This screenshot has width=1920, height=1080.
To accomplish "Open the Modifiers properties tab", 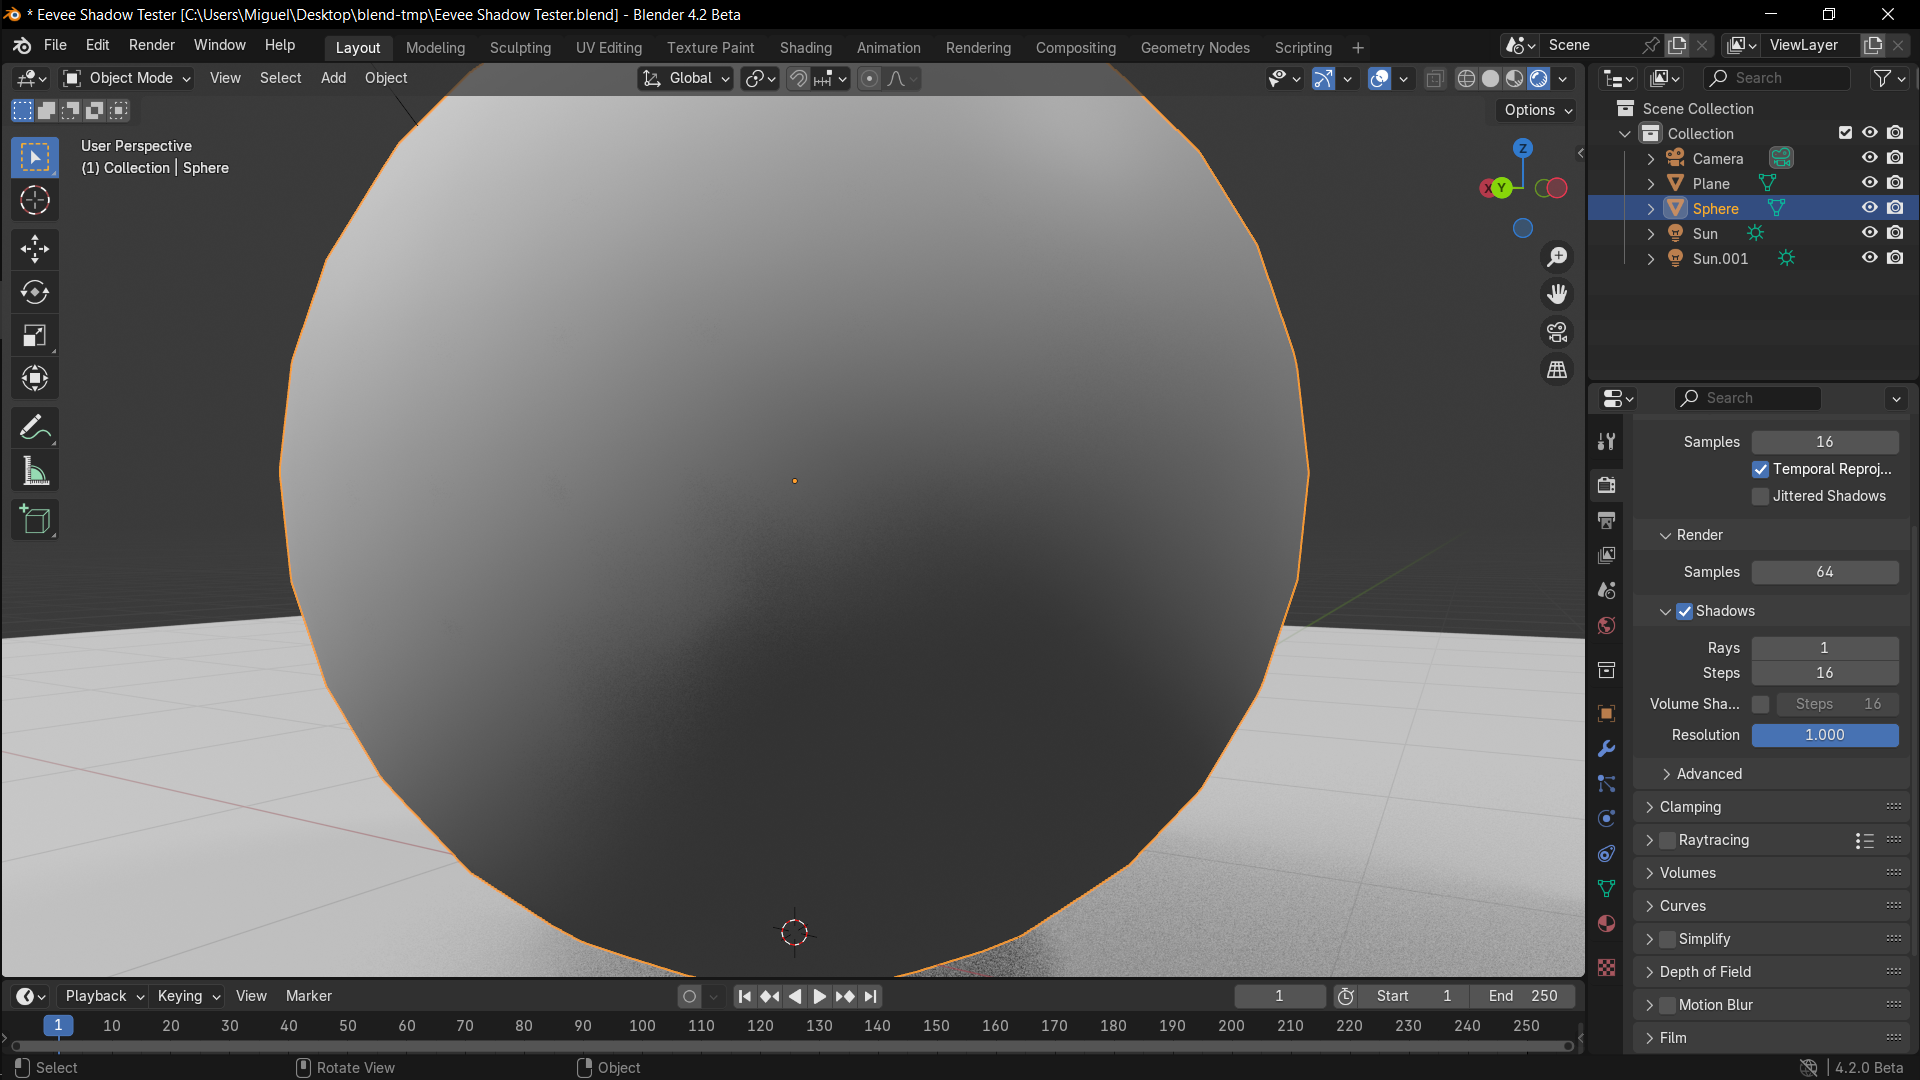I will 1606,748.
